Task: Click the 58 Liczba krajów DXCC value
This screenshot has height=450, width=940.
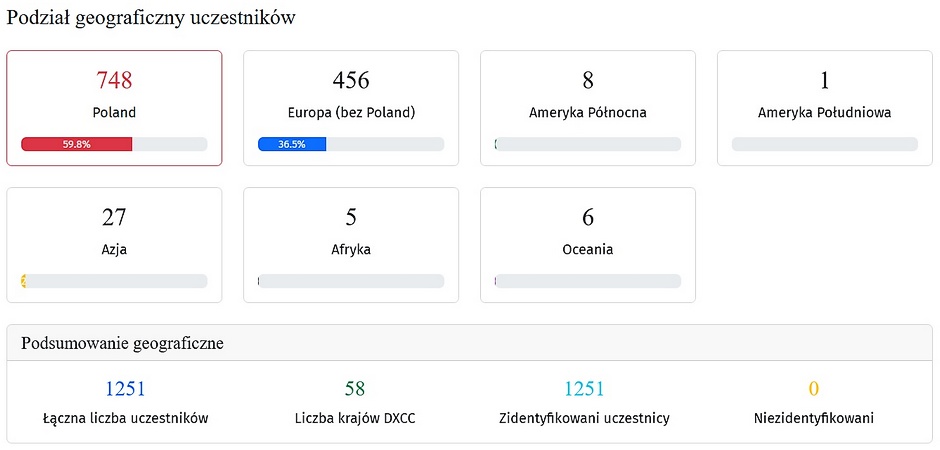Action: coord(355,389)
